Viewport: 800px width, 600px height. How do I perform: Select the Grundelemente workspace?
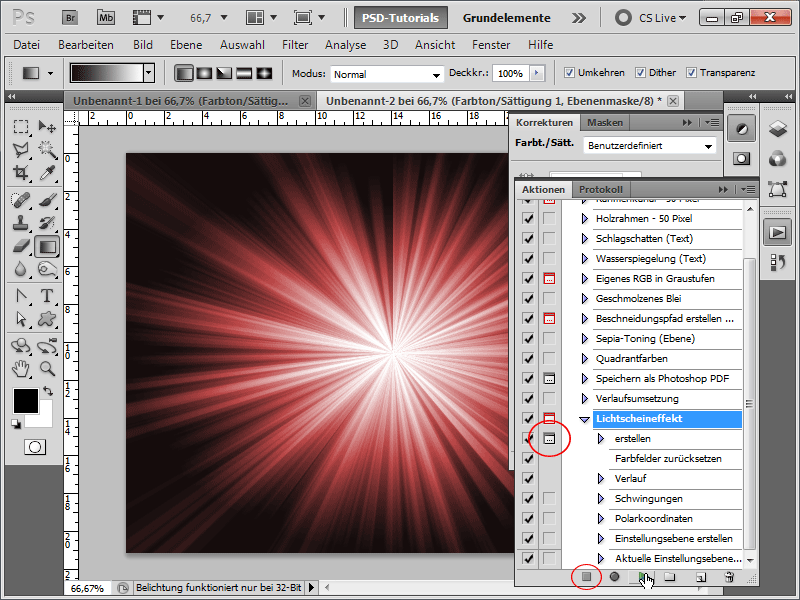(x=507, y=18)
